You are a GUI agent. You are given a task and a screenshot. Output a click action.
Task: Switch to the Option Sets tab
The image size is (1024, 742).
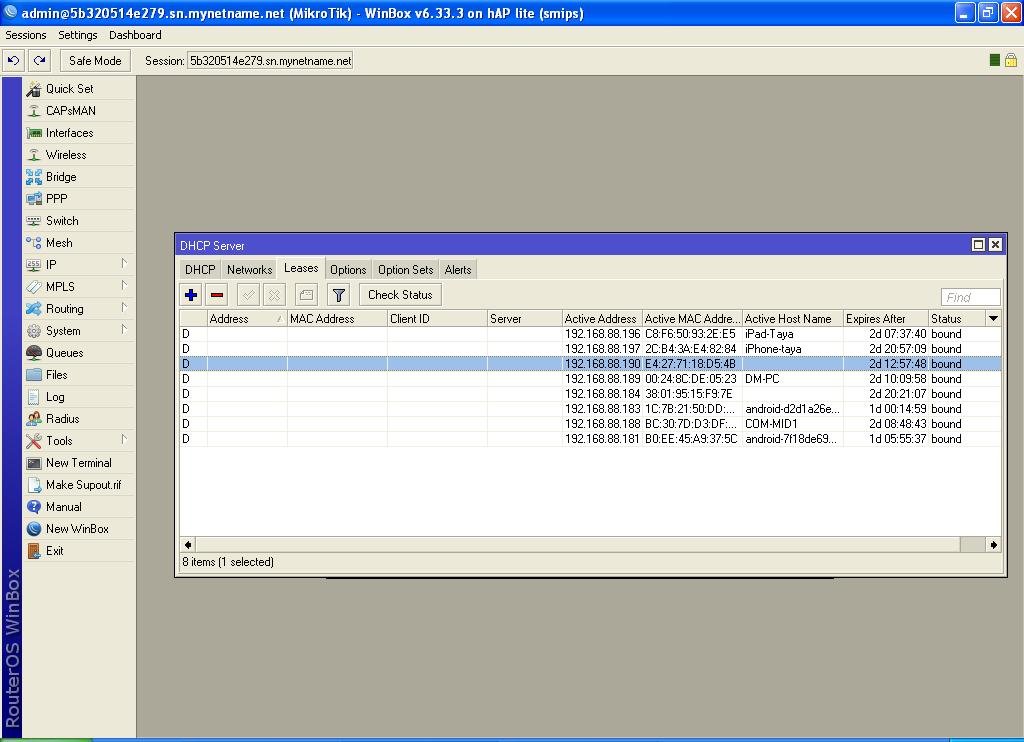click(x=405, y=270)
